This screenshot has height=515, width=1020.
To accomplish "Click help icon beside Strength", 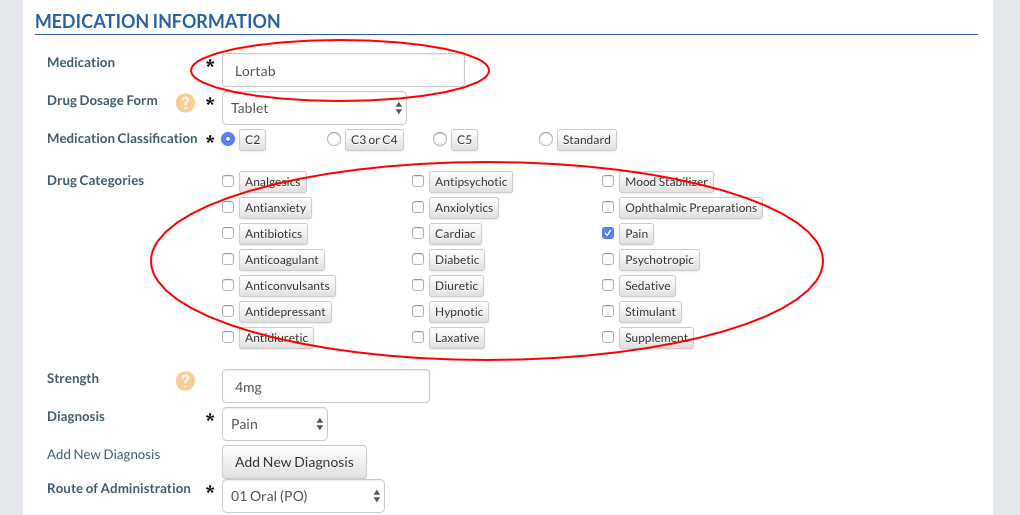I will point(185,381).
